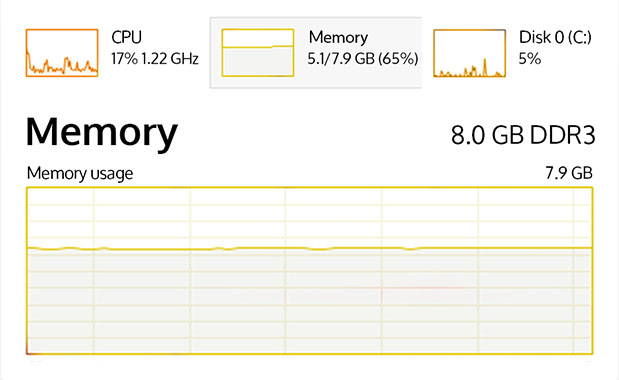Click the highlighted Memory selection box
619x380 pixels.
(316, 52)
